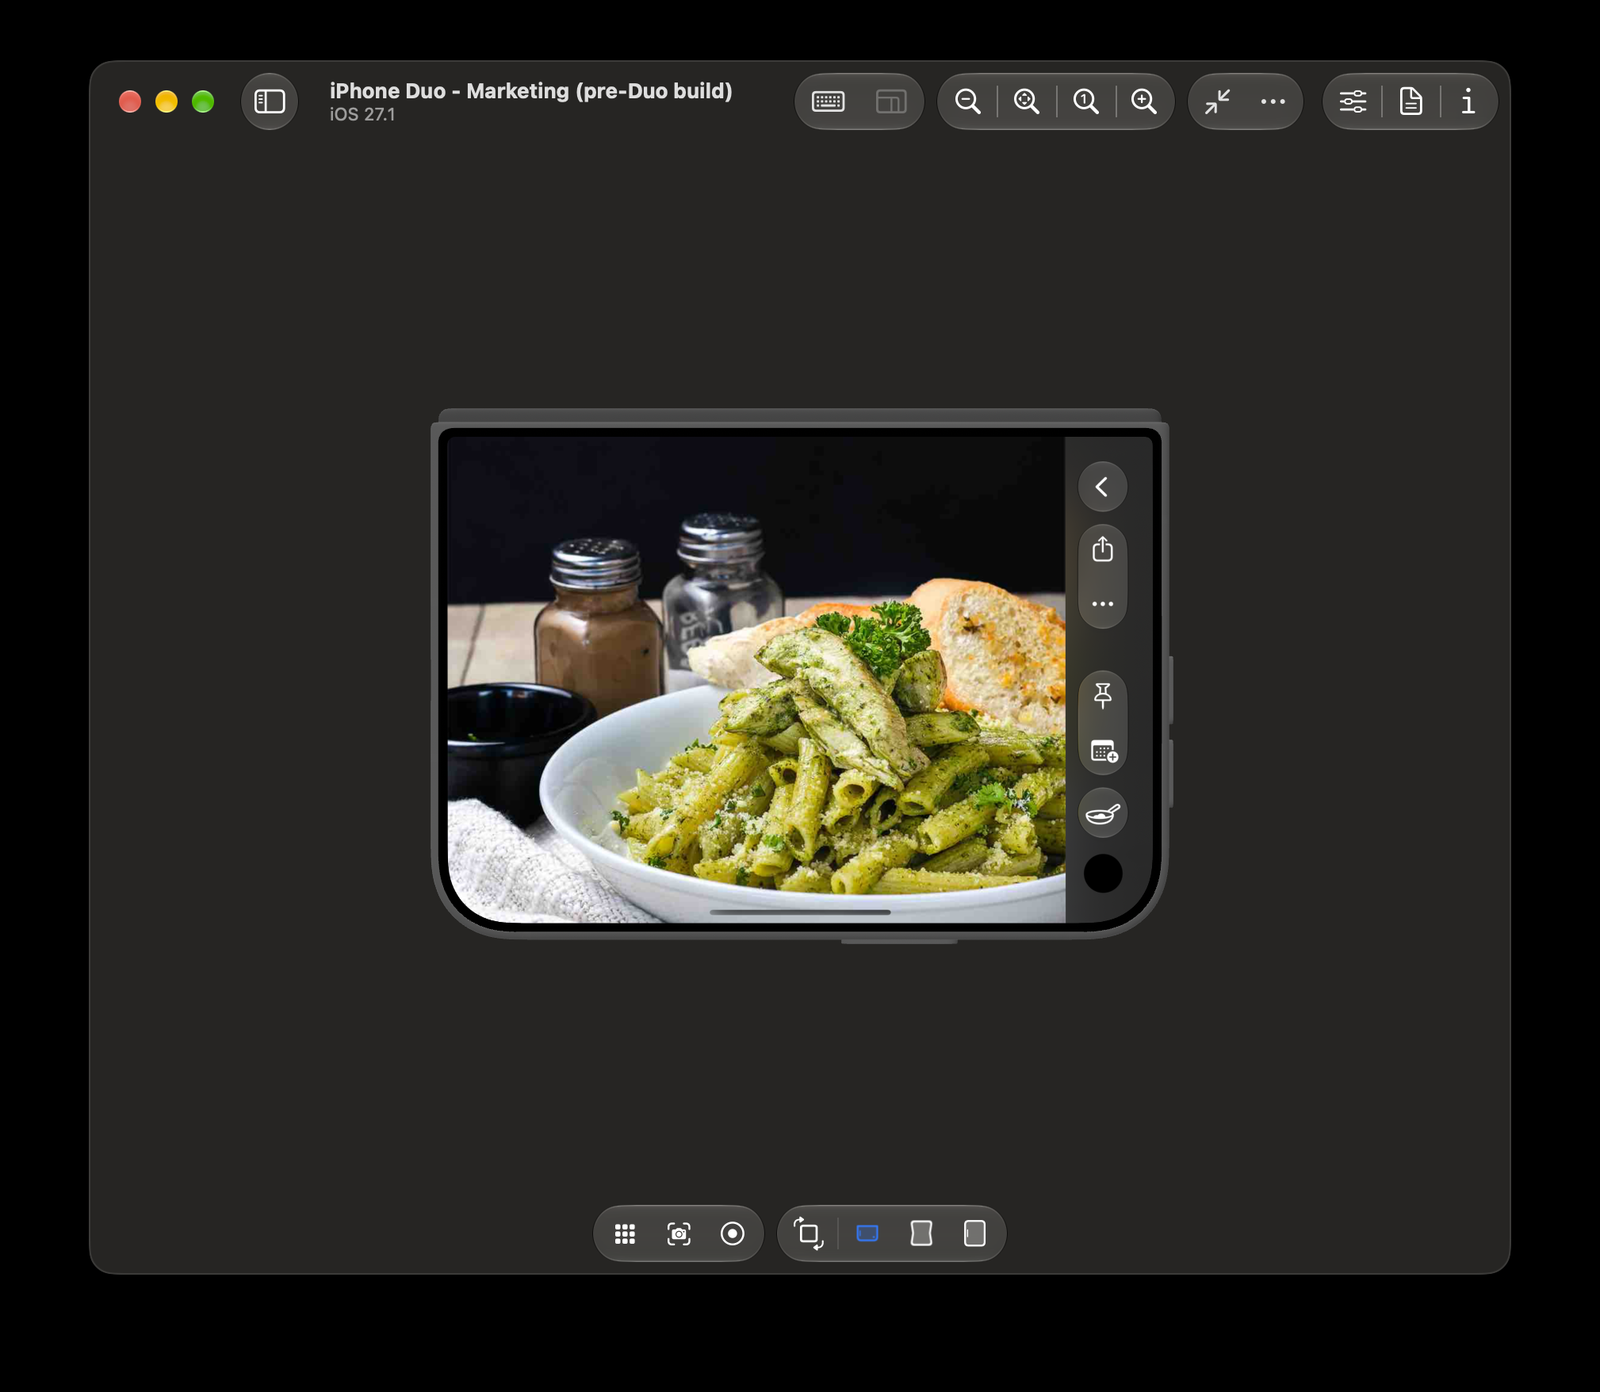The height and width of the screenshot is (1392, 1600).
Task: Select the half-folded device posture
Action: tap(921, 1234)
